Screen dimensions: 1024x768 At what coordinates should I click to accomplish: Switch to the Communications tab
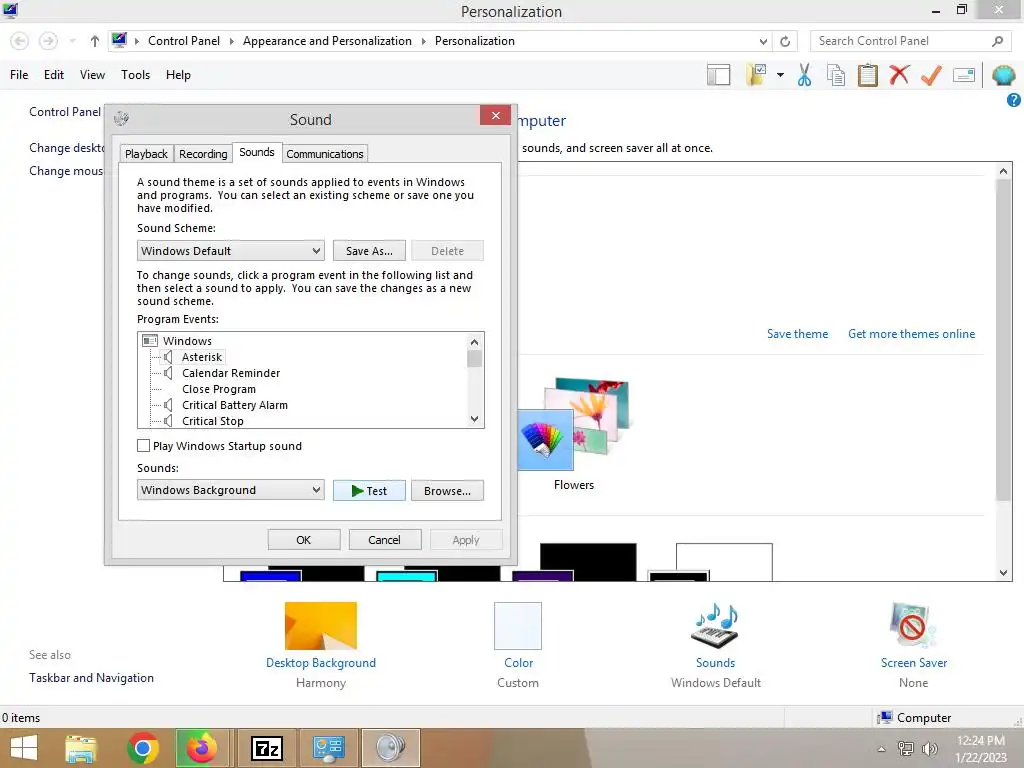[325, 153]
